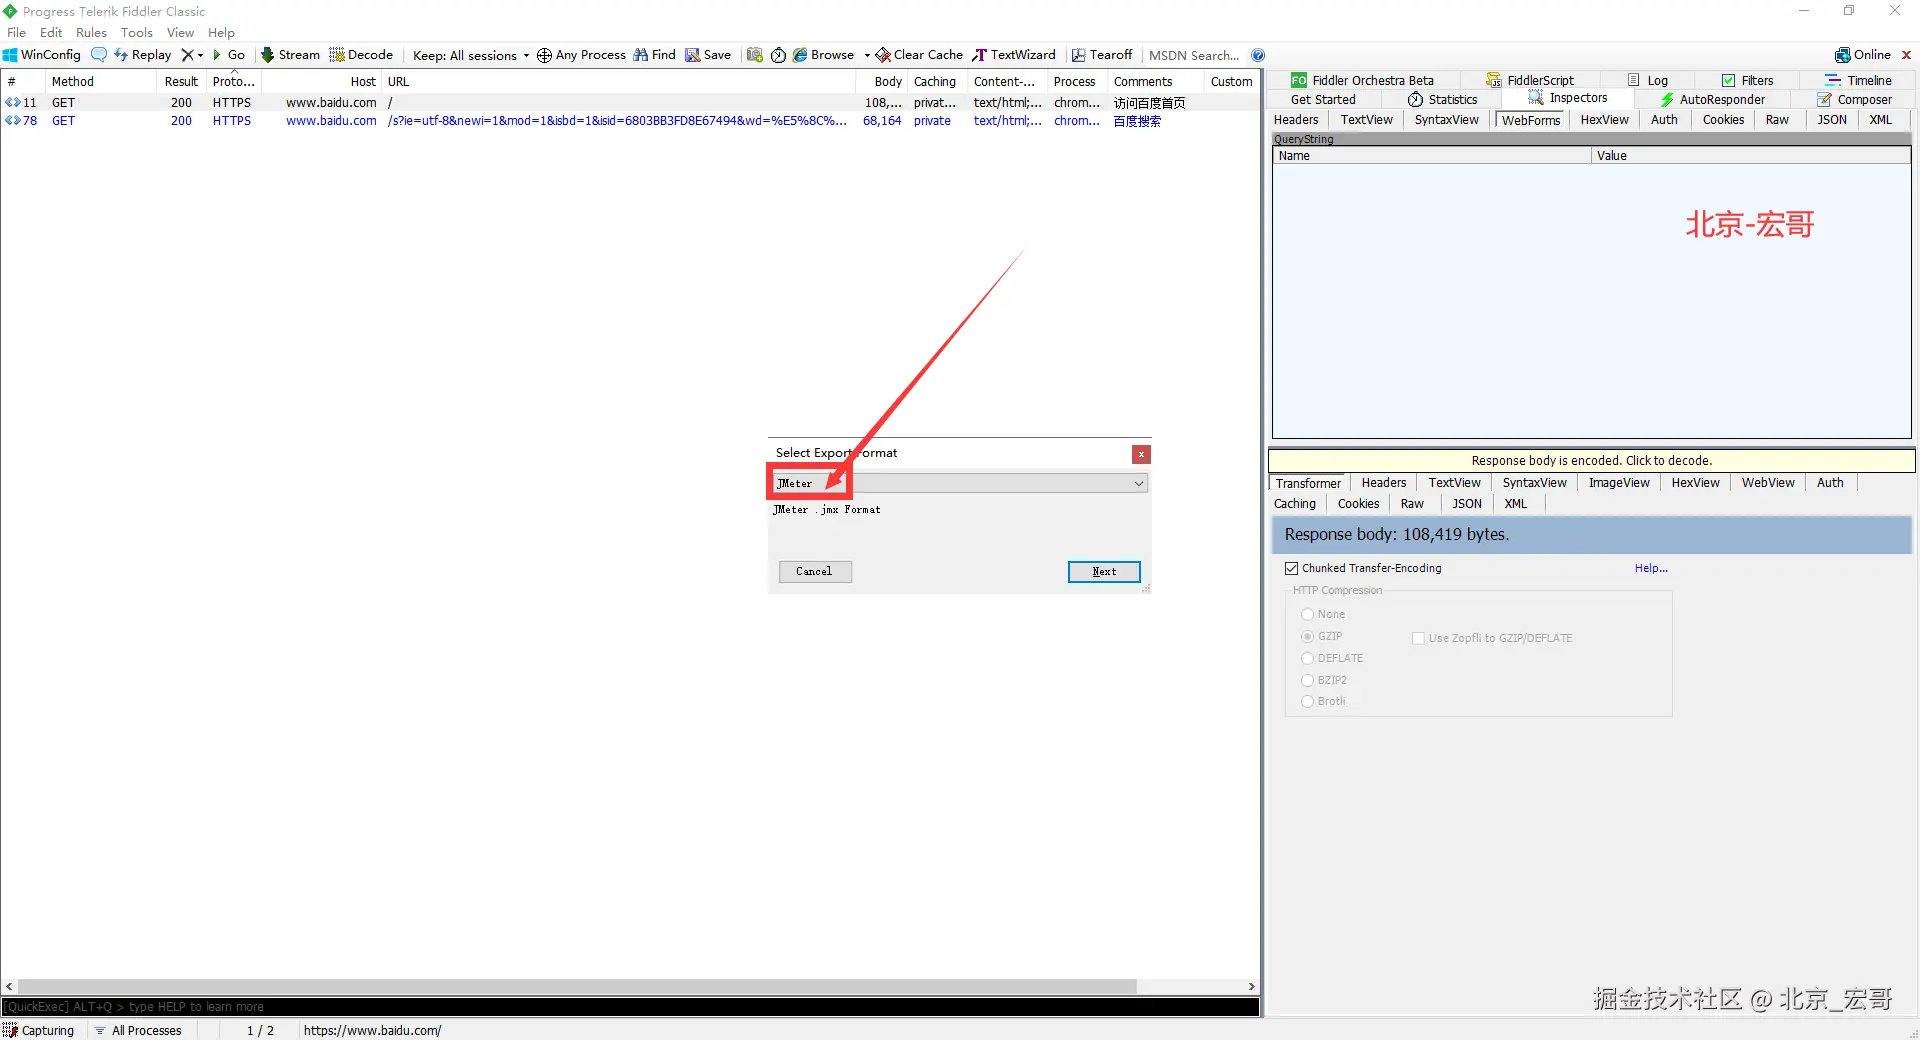
Task: Open the Composer tab
Action: coord(1855,99)
